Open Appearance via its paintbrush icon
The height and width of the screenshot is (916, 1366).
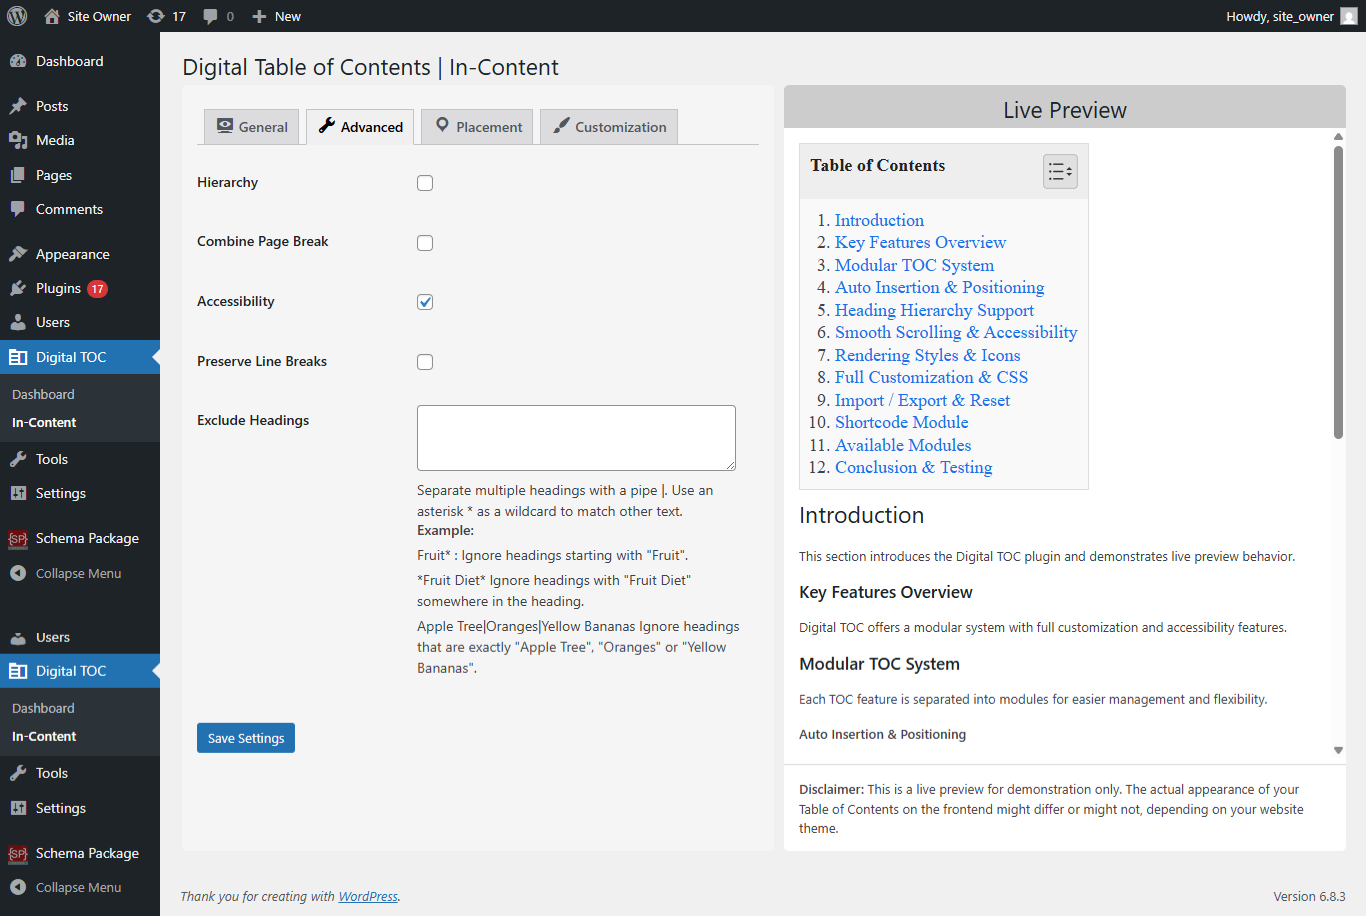pyautogui.click(x=18, y=254)
